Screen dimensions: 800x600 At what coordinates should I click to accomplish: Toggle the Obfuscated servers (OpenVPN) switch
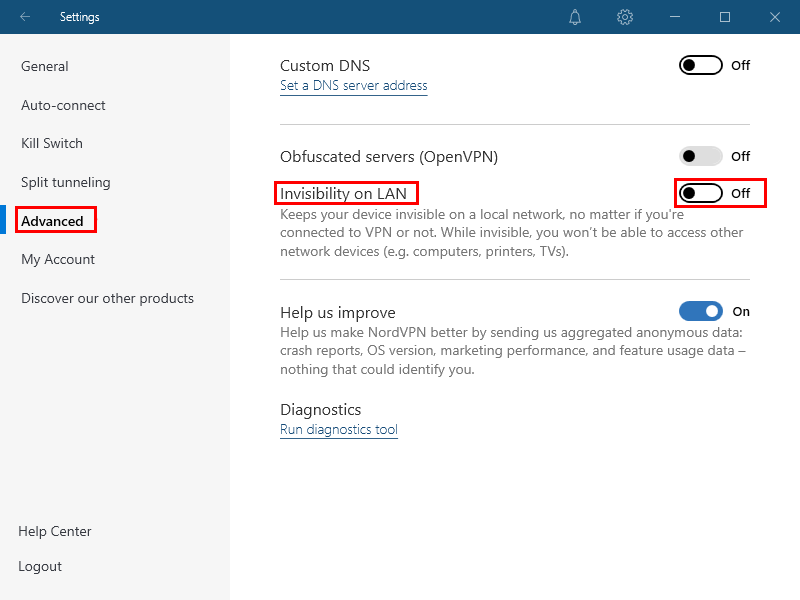(x=700, y=156)
